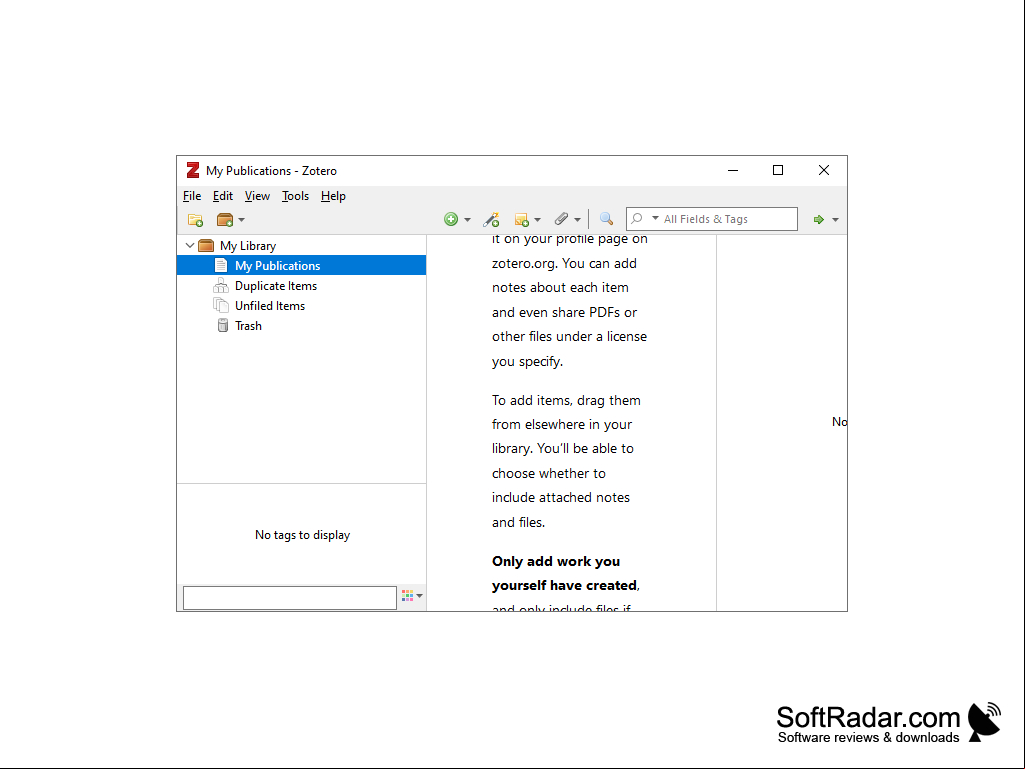1025x769 pixels.
Task: Collapse the My Library tree node
Action: pos(190,246)
